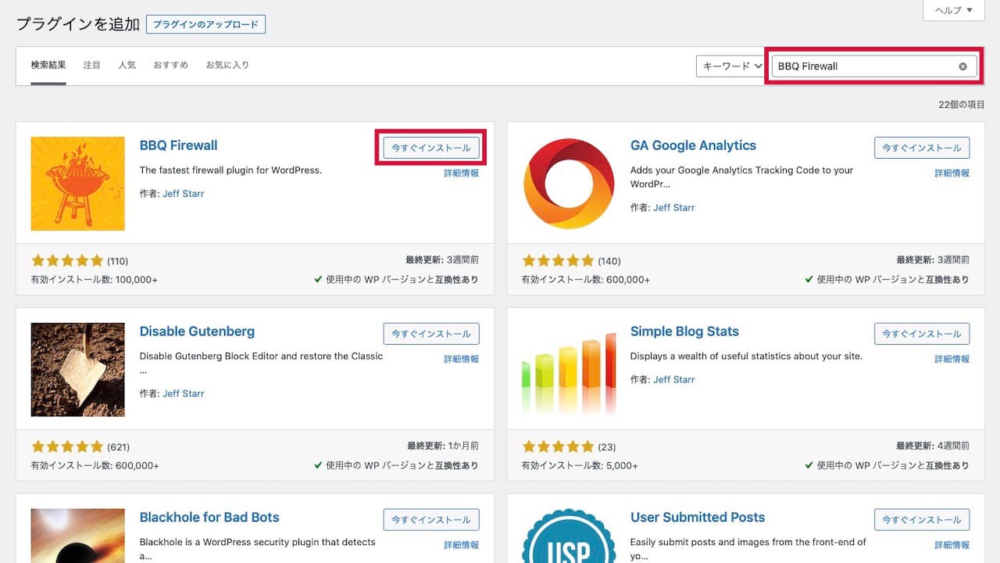Open the BBQ Firewall title link
Viewport: 1000px width, 563px height.
[x=179, y=145]
